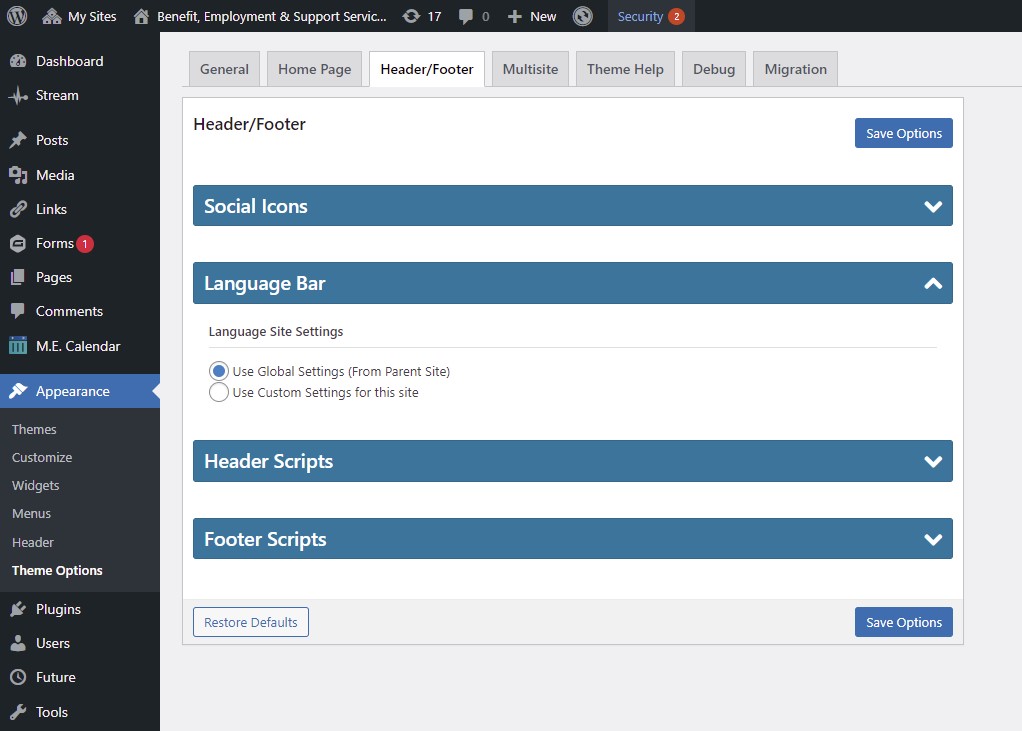Switch to the Theme Help tab
This screenshot has width=1022, height=731.
click(625, 69)
